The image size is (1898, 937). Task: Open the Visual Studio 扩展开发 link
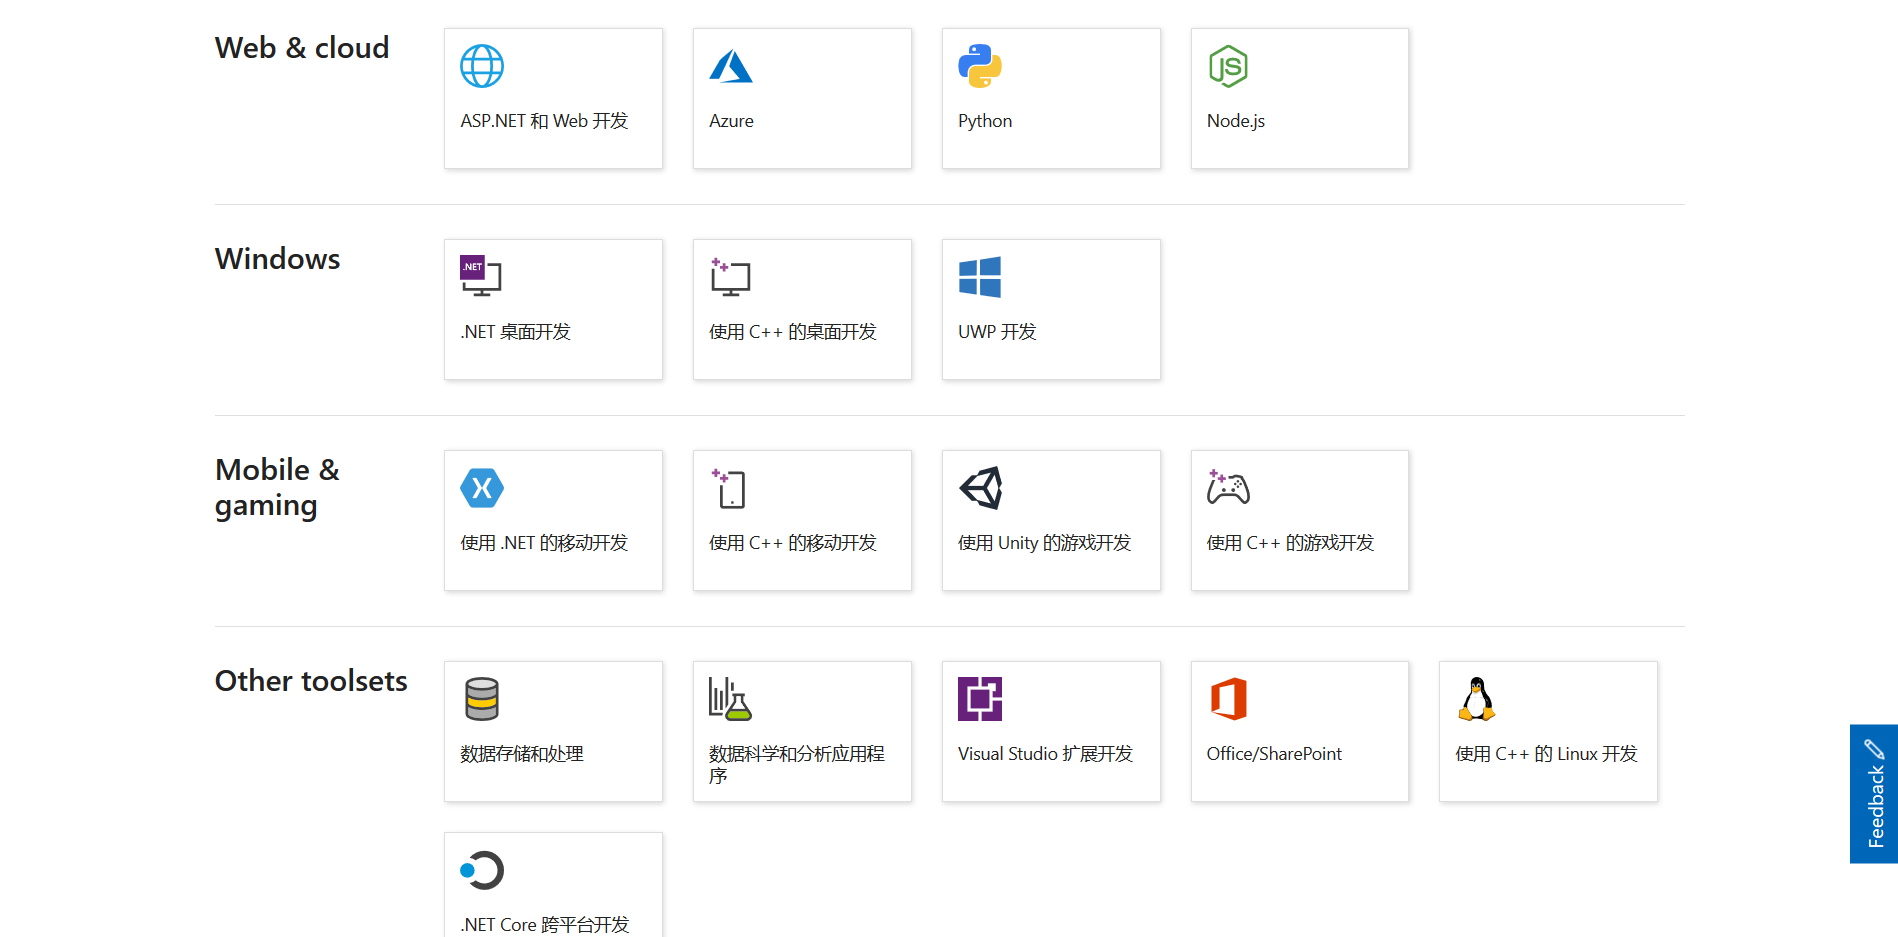(x=1051, y=731)
